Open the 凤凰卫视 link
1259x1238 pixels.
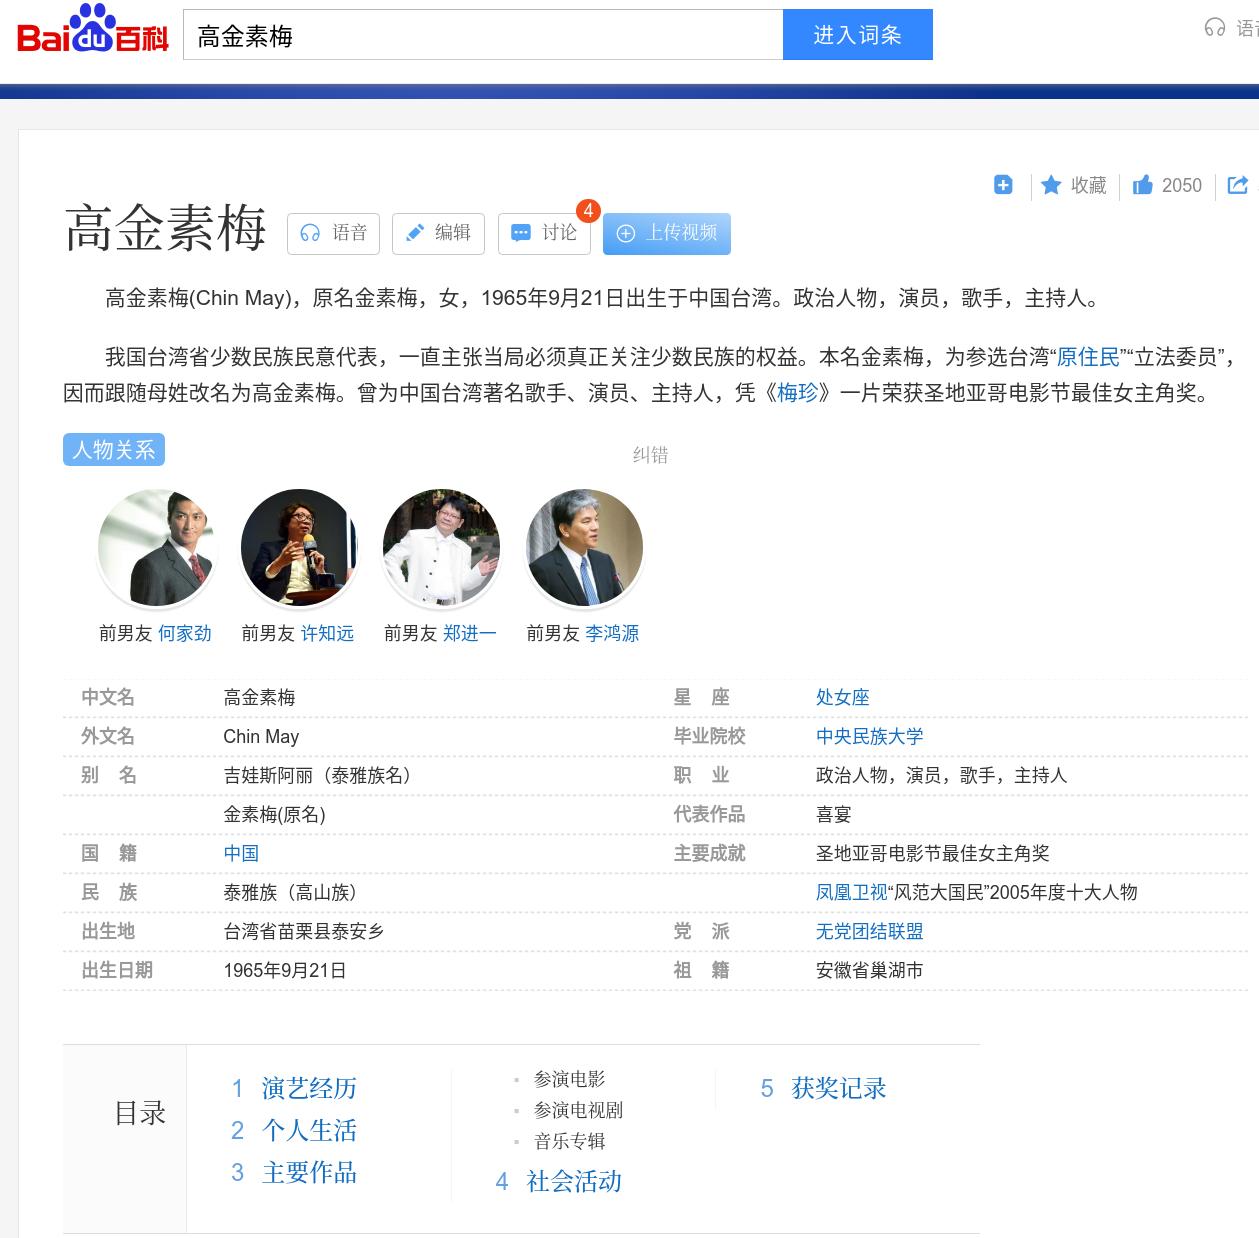click(x=852, y=892)
